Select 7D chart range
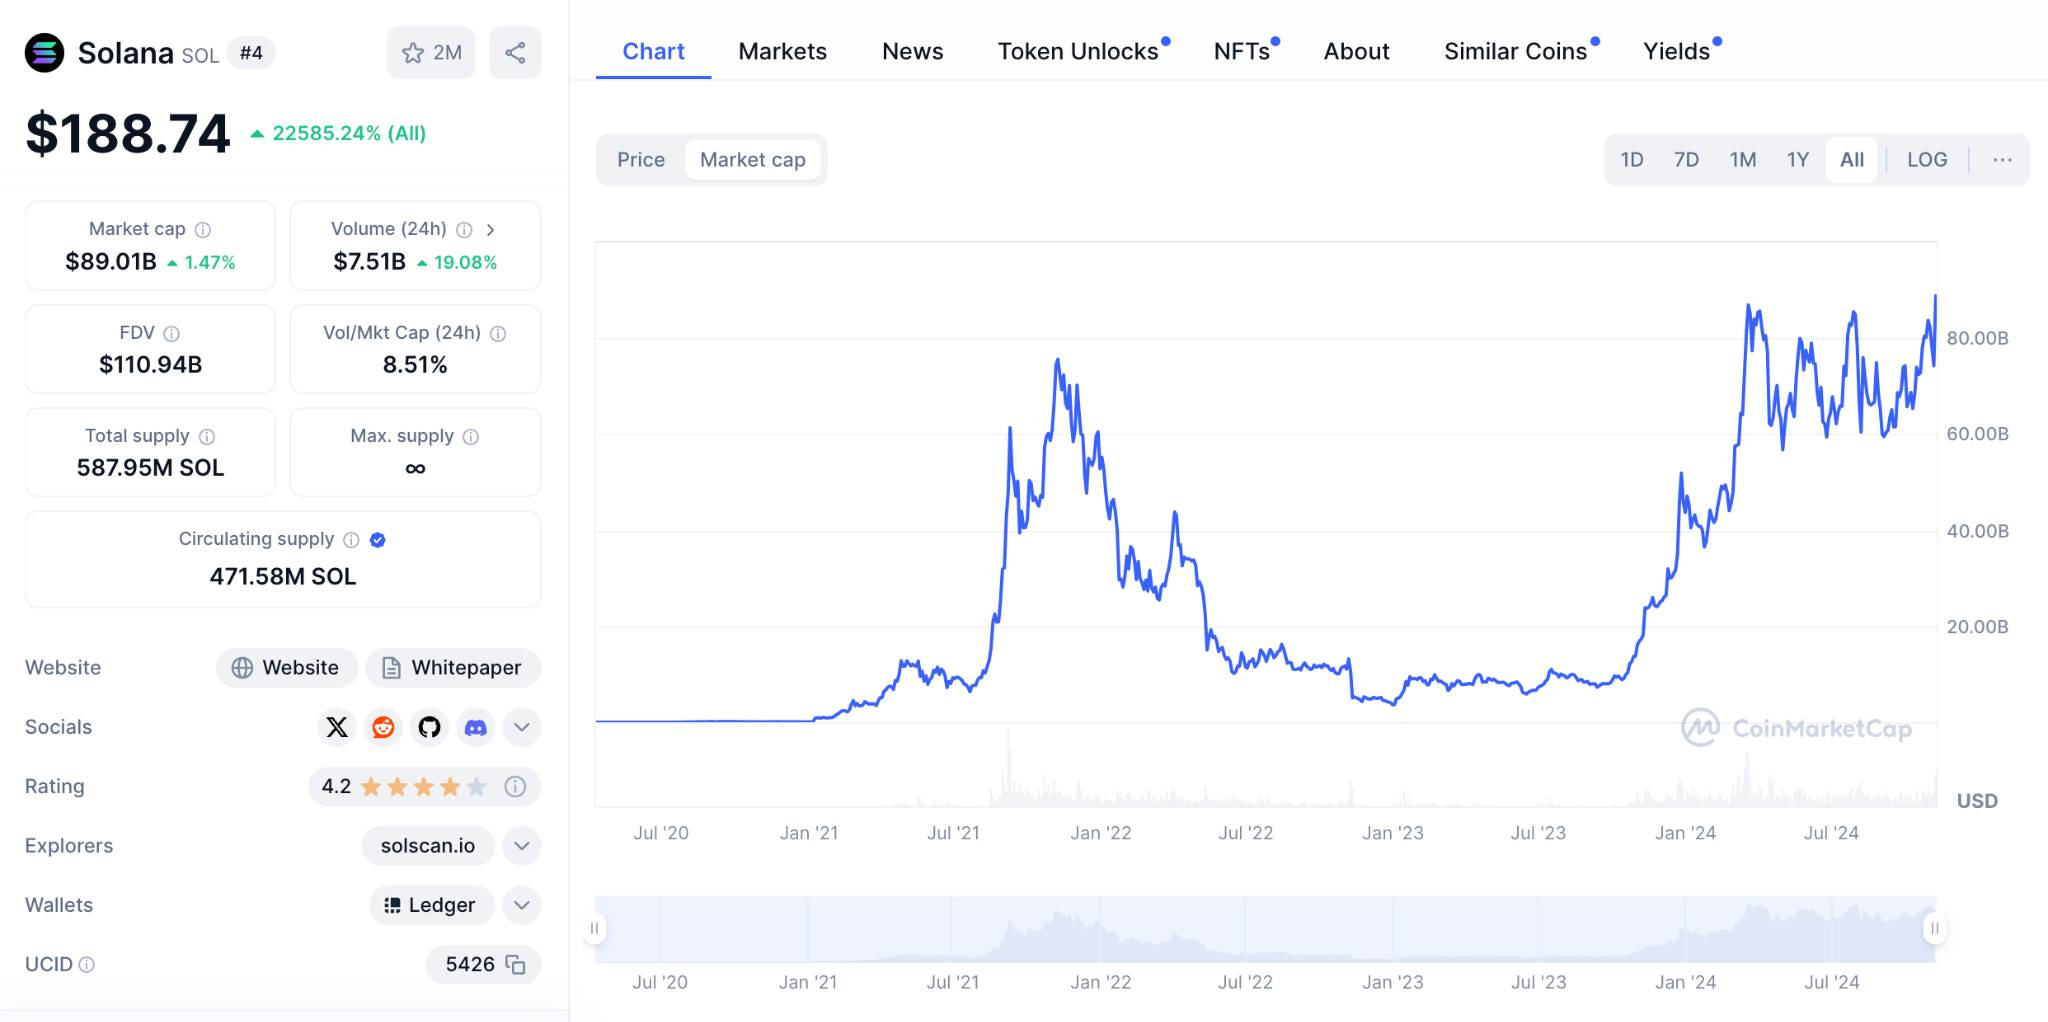Image resolution: width=2048 pixels, height=1022 pixels. (1687, 160)
